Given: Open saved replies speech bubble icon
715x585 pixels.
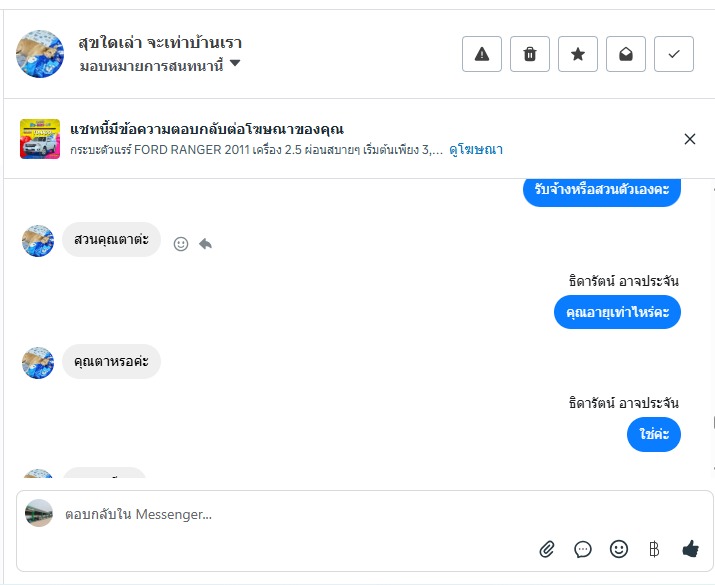Looking at the screenshot, I should (583, 549).
